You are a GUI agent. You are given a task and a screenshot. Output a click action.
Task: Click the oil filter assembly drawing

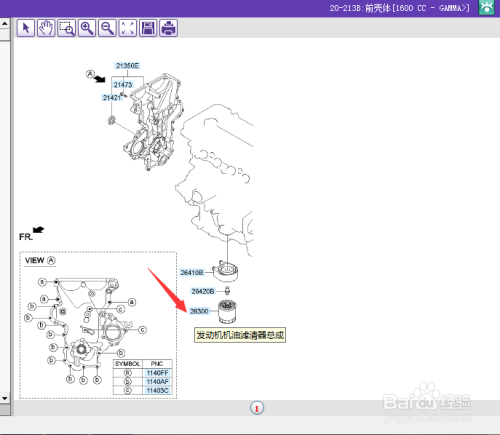tap(227, 312)
